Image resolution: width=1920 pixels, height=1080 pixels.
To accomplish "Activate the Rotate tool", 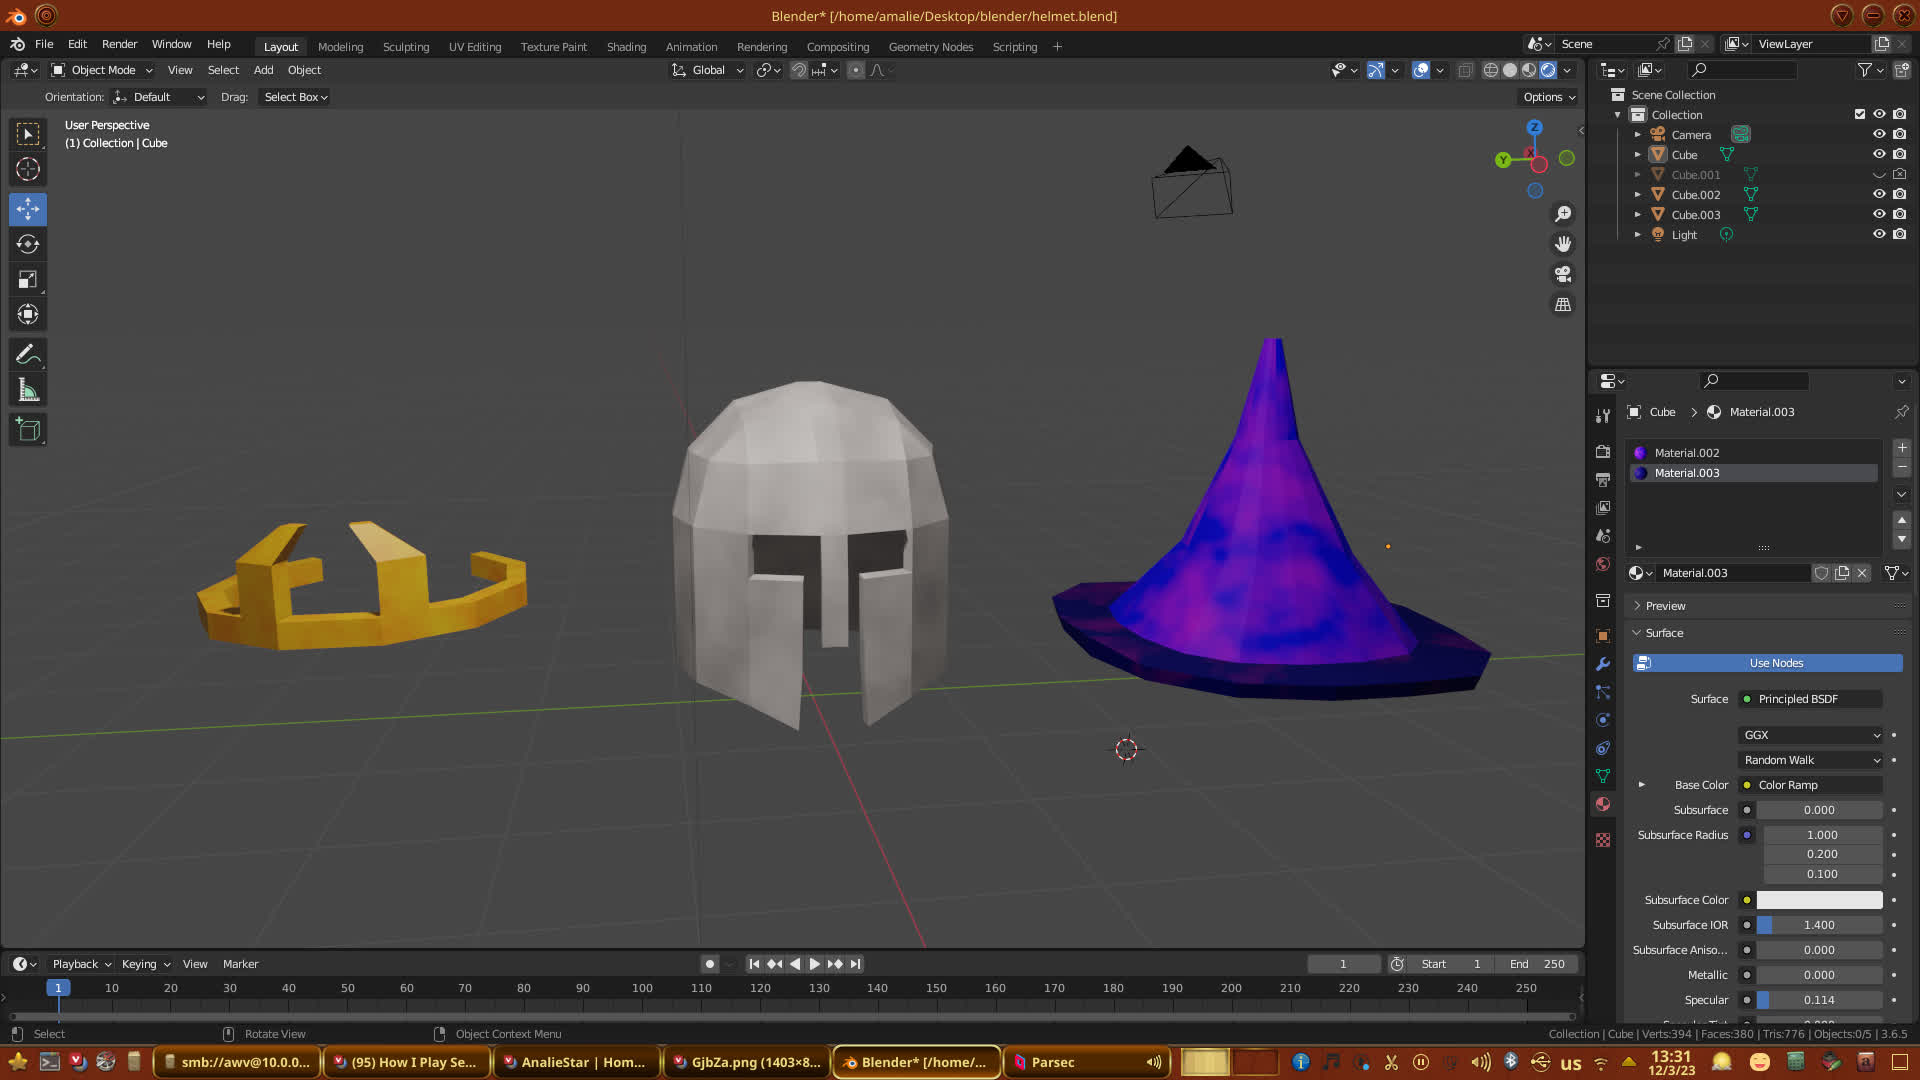I will (x=28, y=245).
